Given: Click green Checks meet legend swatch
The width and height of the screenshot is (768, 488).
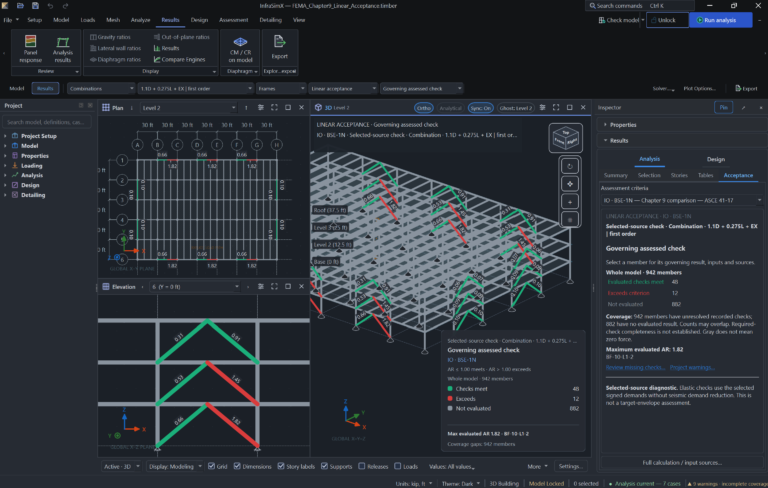Looking at the screenshot, I should [x=450, y=389].
